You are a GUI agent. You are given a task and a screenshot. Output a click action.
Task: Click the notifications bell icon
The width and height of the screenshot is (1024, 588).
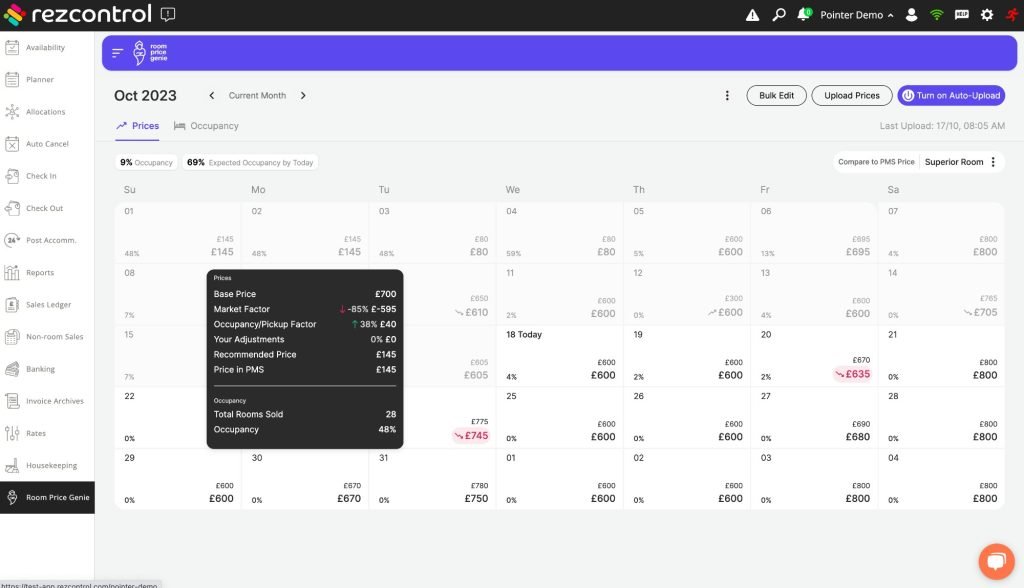[x=804, y=15]
